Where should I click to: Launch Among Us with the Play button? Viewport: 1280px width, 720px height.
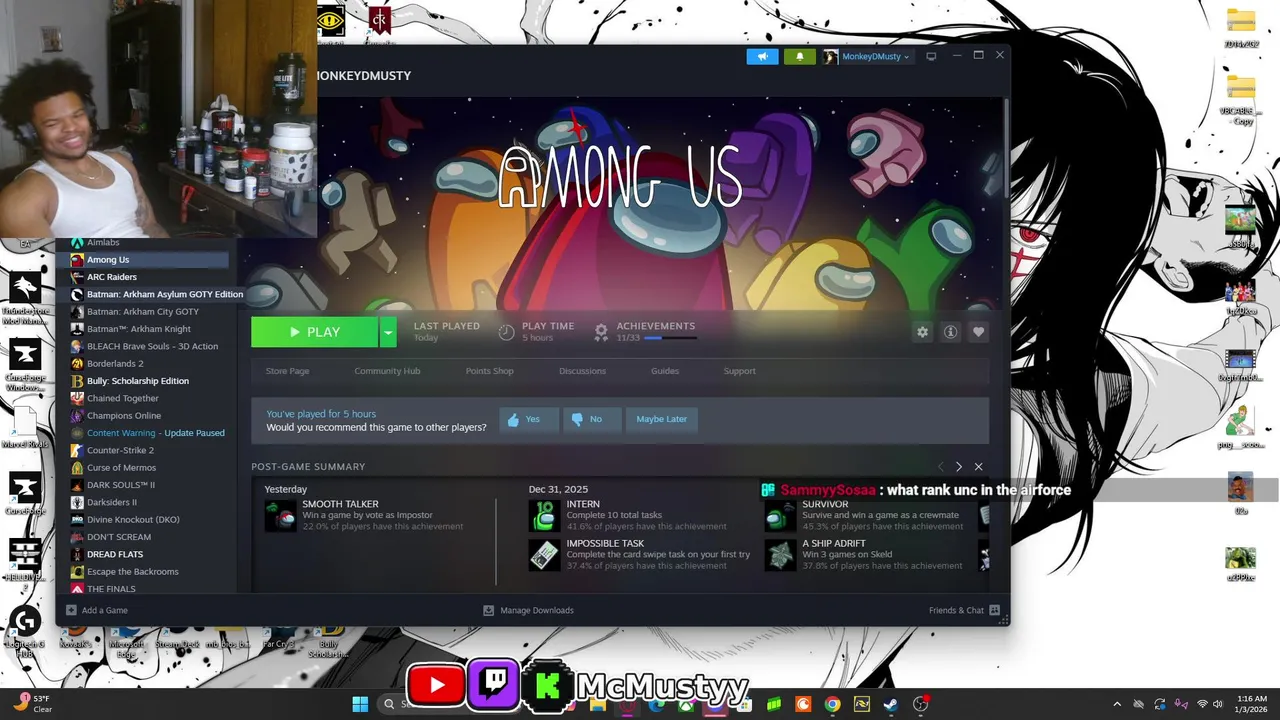tap(315, 332)
